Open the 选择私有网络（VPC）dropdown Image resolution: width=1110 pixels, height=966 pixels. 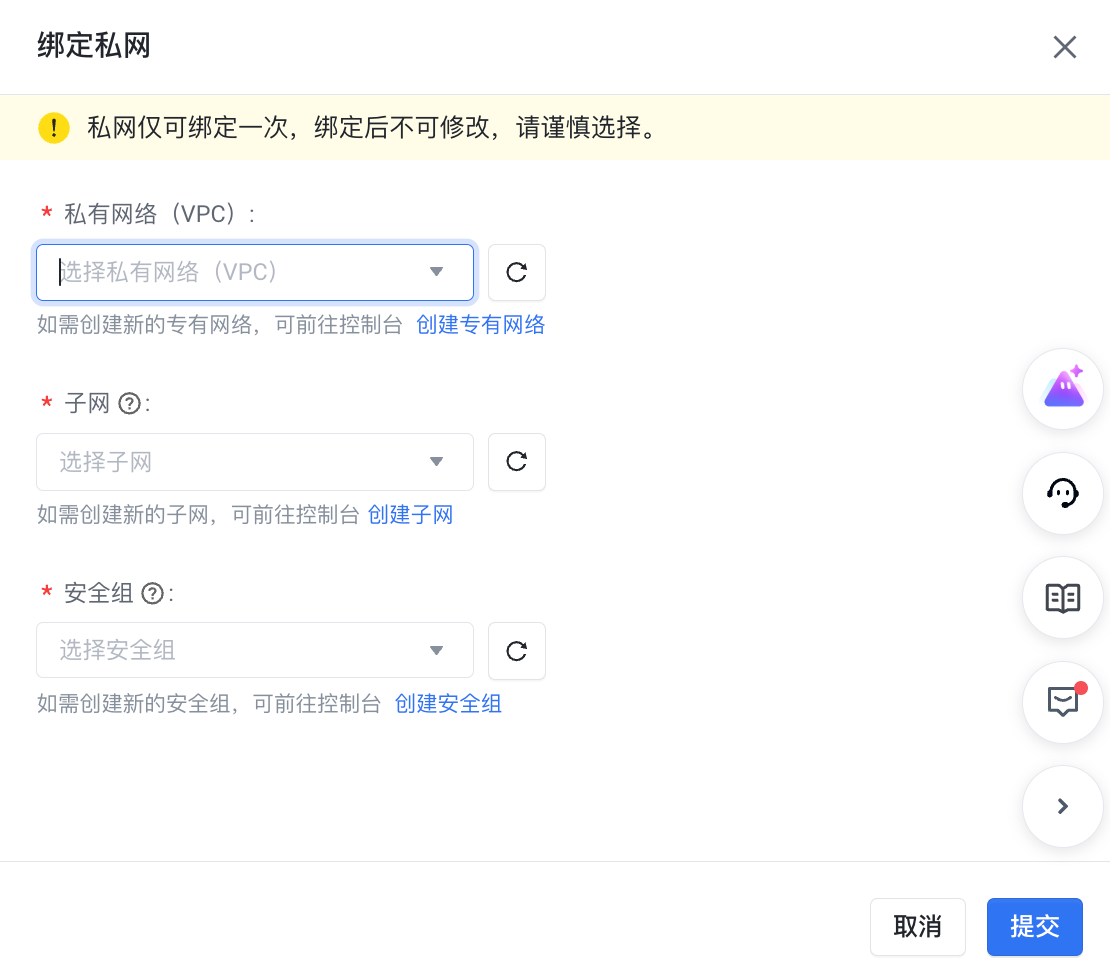pyautogui.click(x=255, y=272)
